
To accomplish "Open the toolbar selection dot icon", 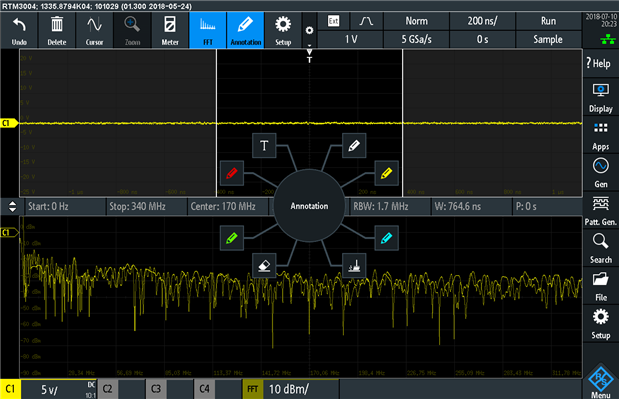I will tap(310, 30).
